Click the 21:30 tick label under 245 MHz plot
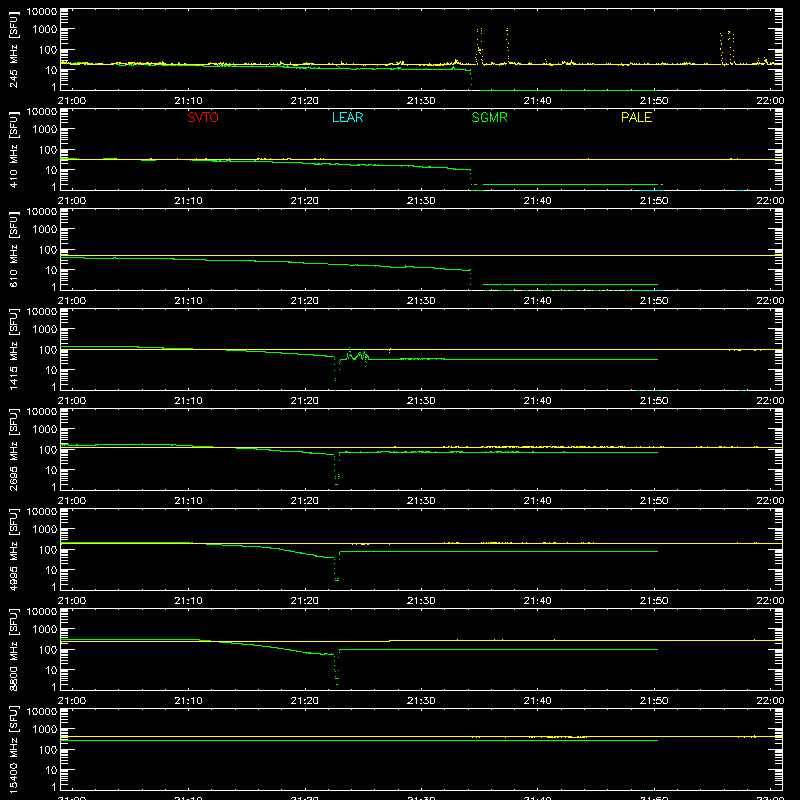The width and height of the screenshot is (800, 800). pos(421,101)
